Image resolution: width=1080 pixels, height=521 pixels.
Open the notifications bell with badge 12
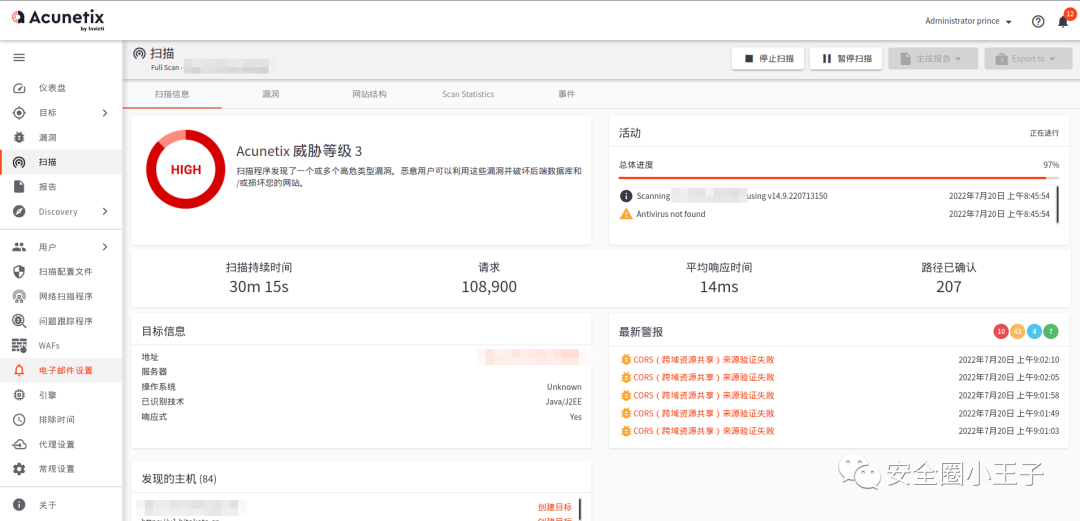(x=1063, y=21)
